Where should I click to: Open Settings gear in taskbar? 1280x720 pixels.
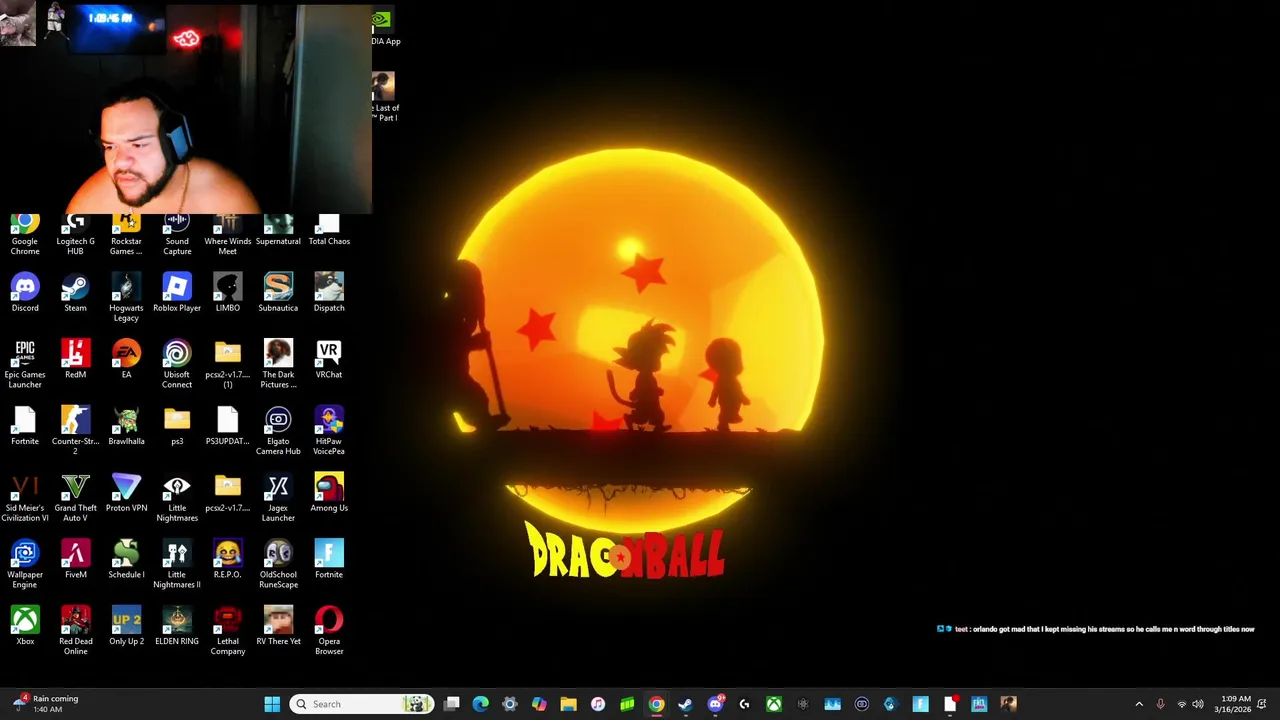coord(510,704)
